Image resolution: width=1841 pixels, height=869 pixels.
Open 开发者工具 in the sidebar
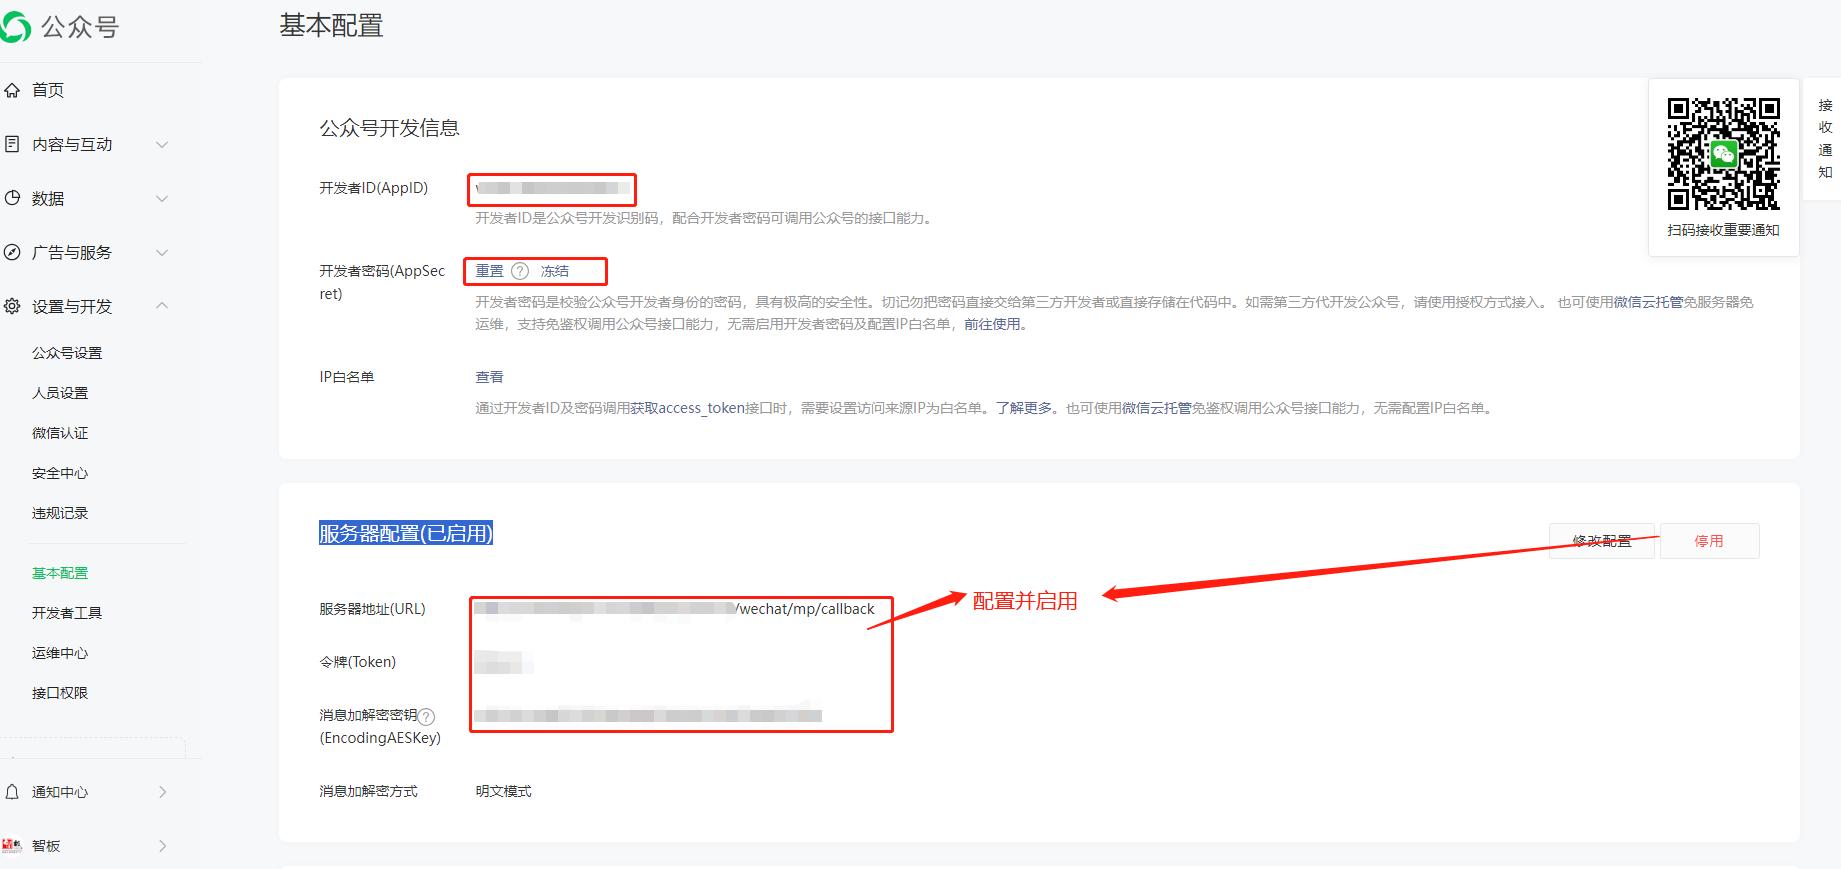point(67,613)
